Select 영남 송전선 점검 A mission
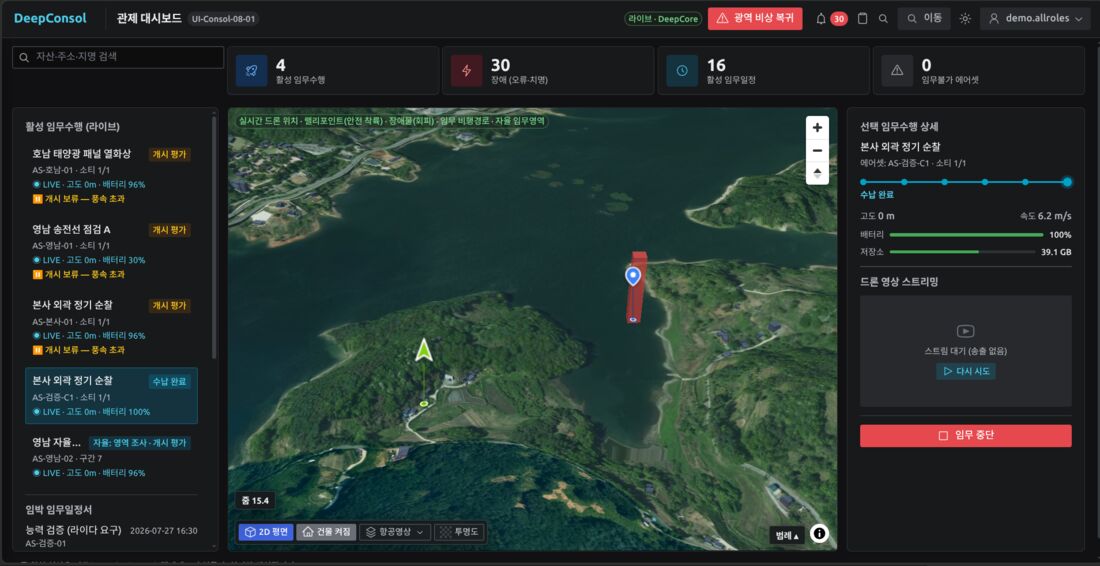Screen dimensions: 1100x566 coord(112,252)
